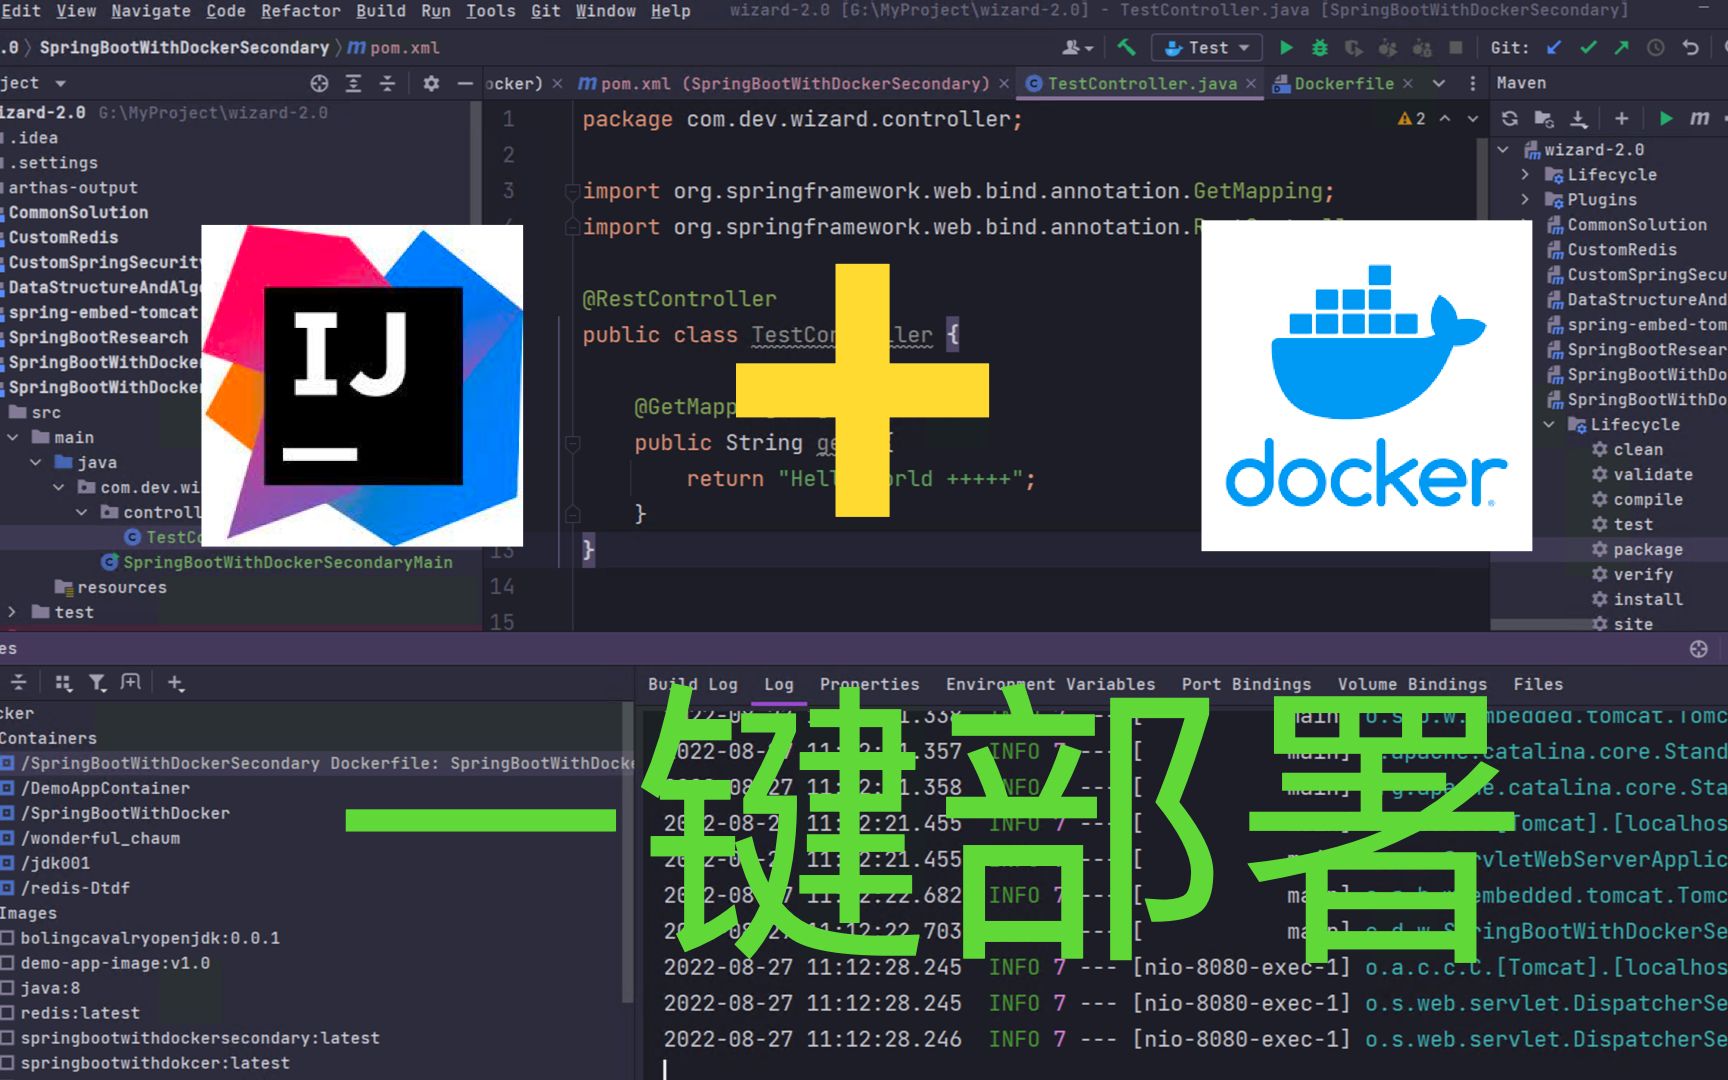Image resolution: width=1728 pixels, height=1080 pixels.
Task: Select the /DemoAppContainer container
Action: coord(105,788)
